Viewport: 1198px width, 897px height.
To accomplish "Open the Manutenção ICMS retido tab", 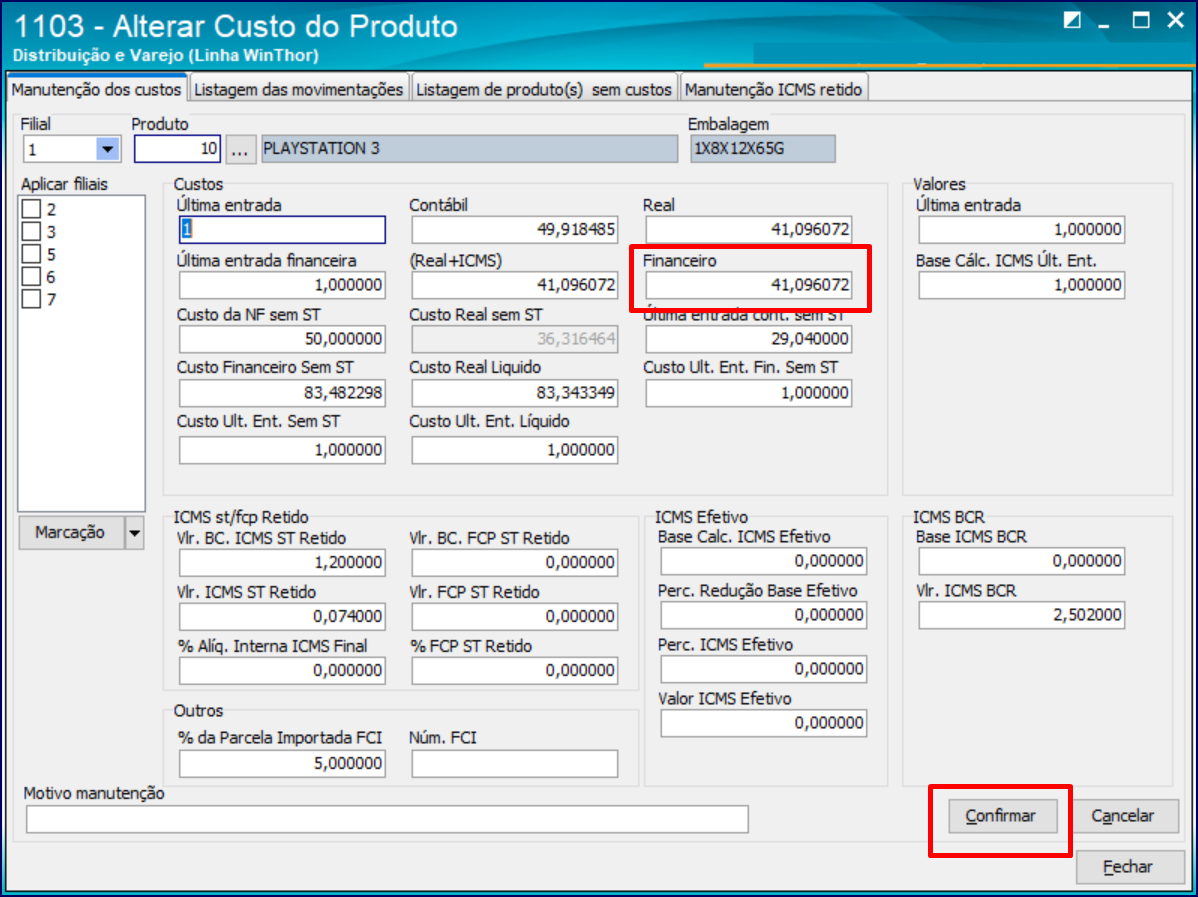I will tap(773, 89).
